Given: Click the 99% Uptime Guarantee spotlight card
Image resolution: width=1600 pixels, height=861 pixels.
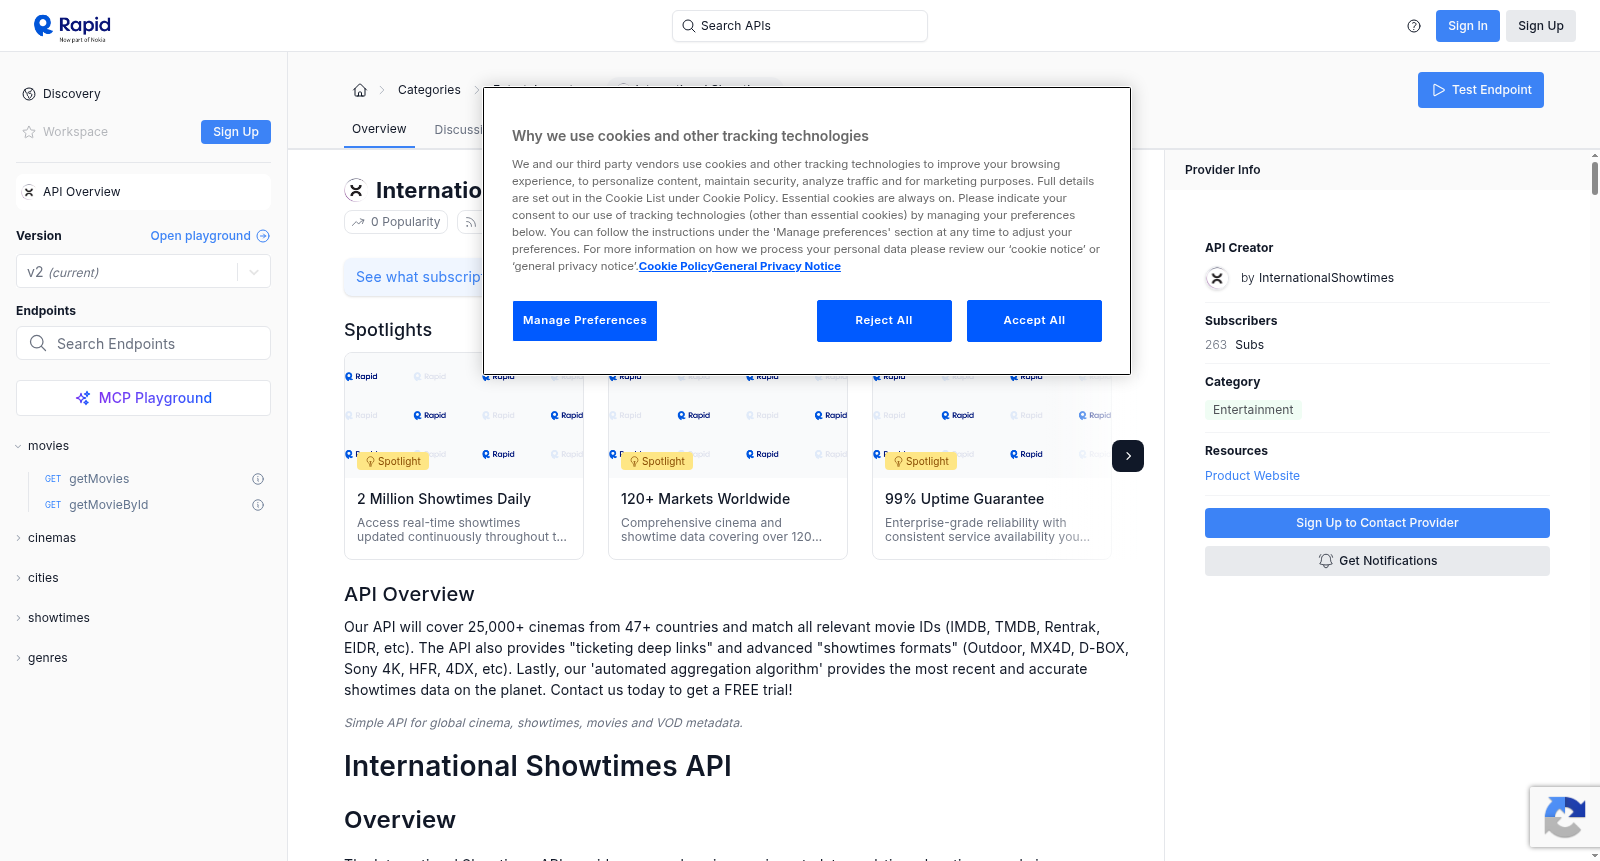Looking at the screenshot, I should (992, 456).
